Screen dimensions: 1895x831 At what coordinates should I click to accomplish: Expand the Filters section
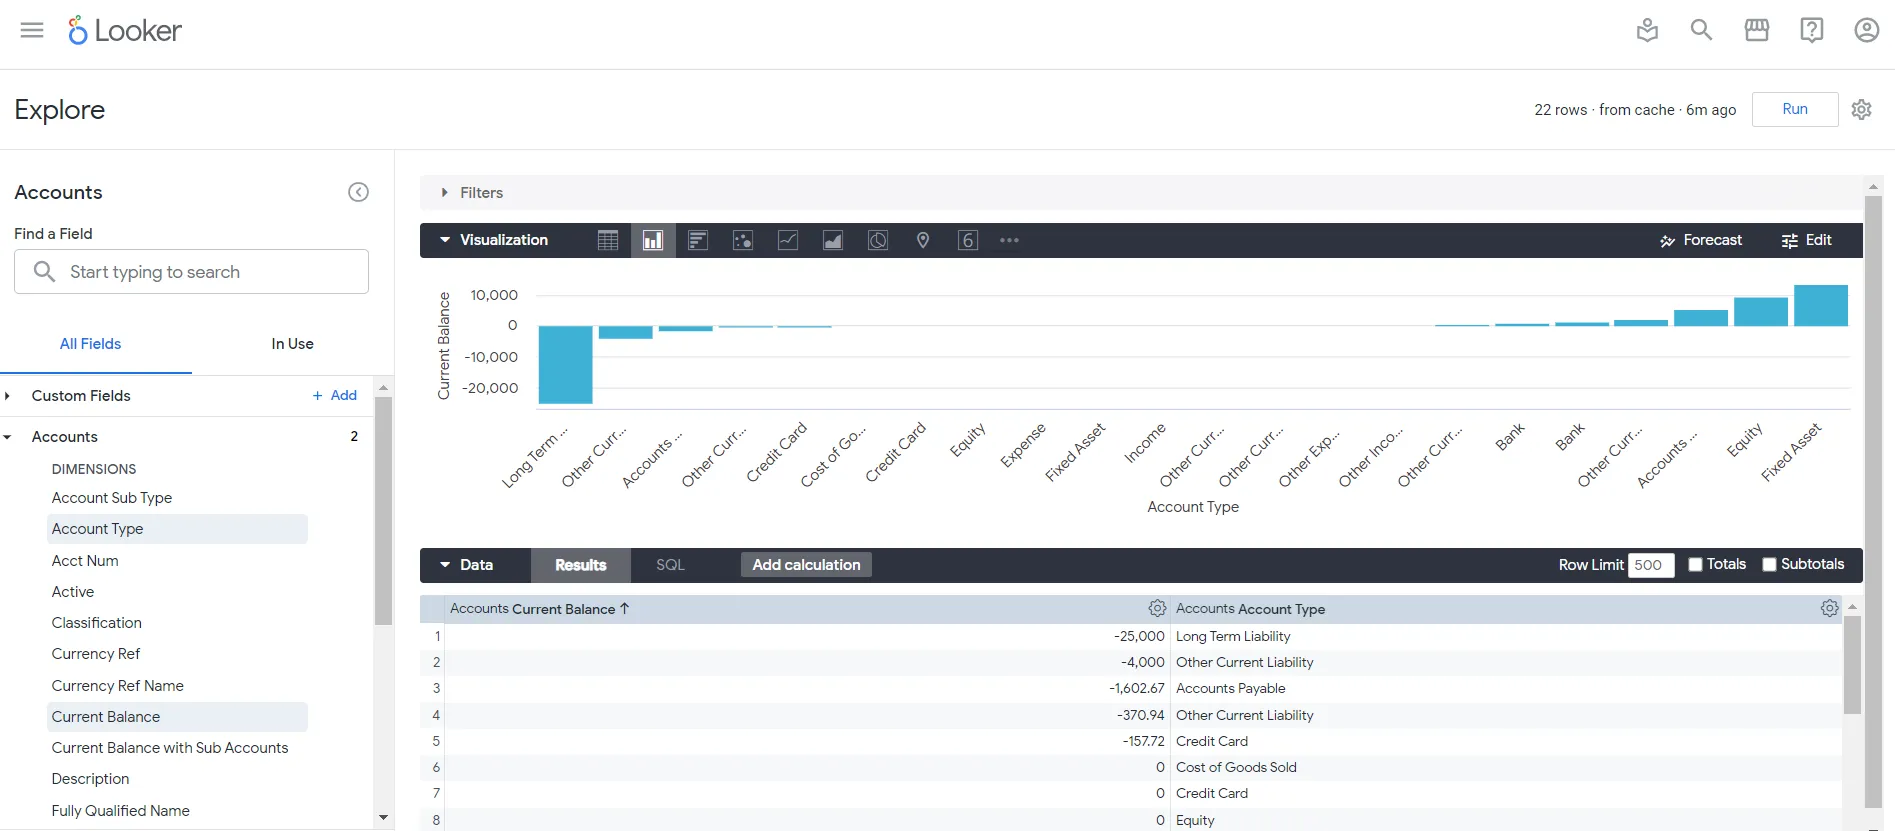tap(445, 192)
